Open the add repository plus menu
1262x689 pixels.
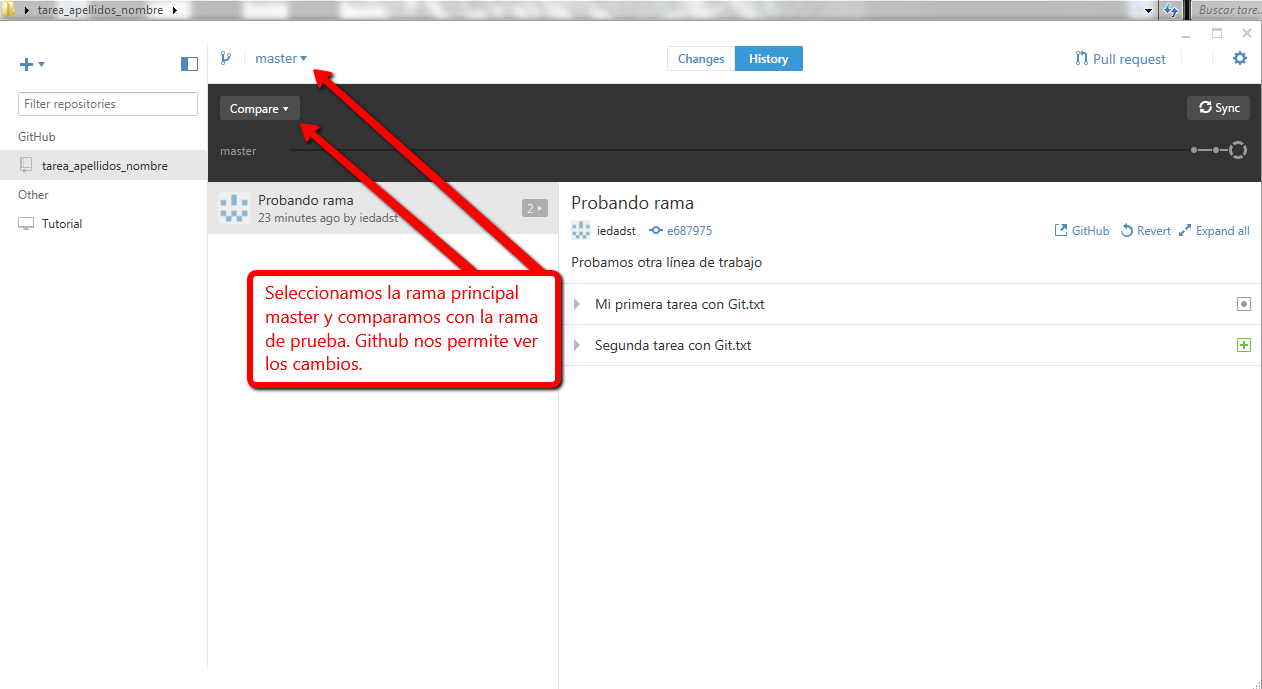click(32, 64)
